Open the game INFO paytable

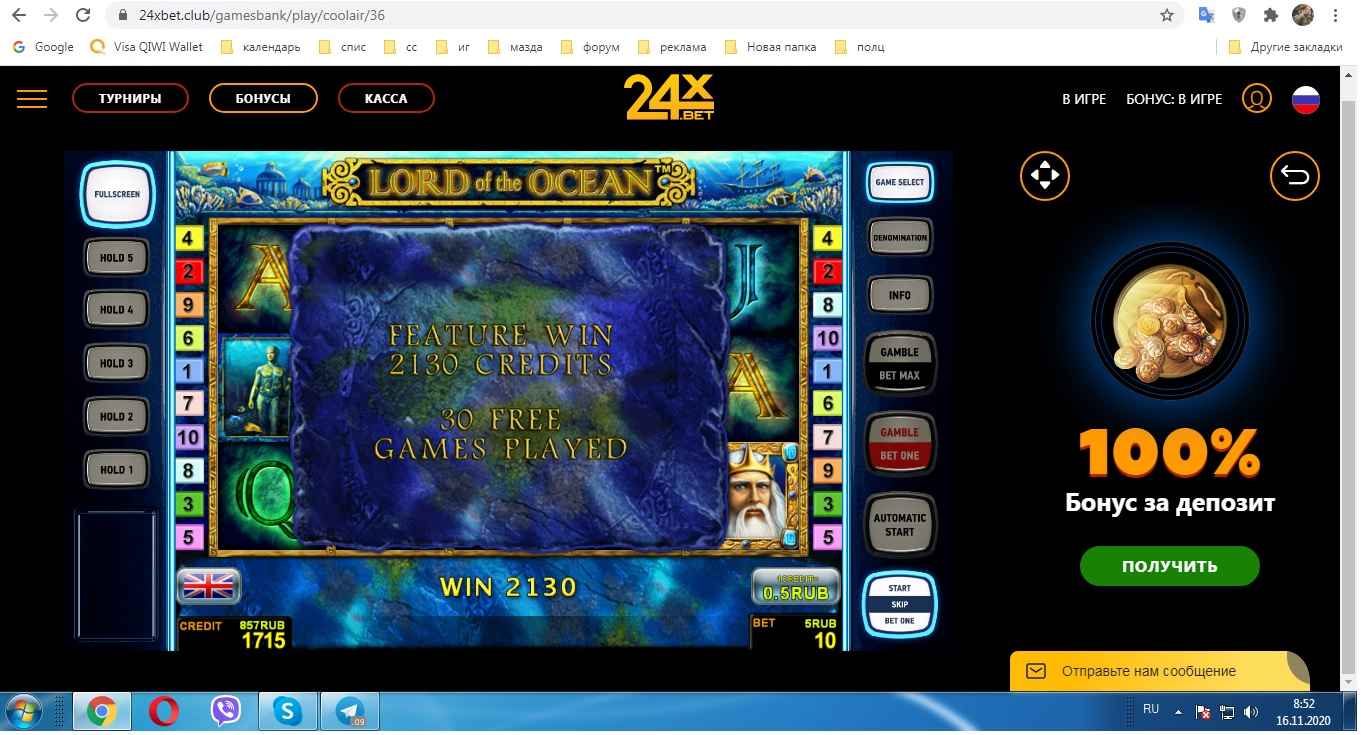[900, 295]
